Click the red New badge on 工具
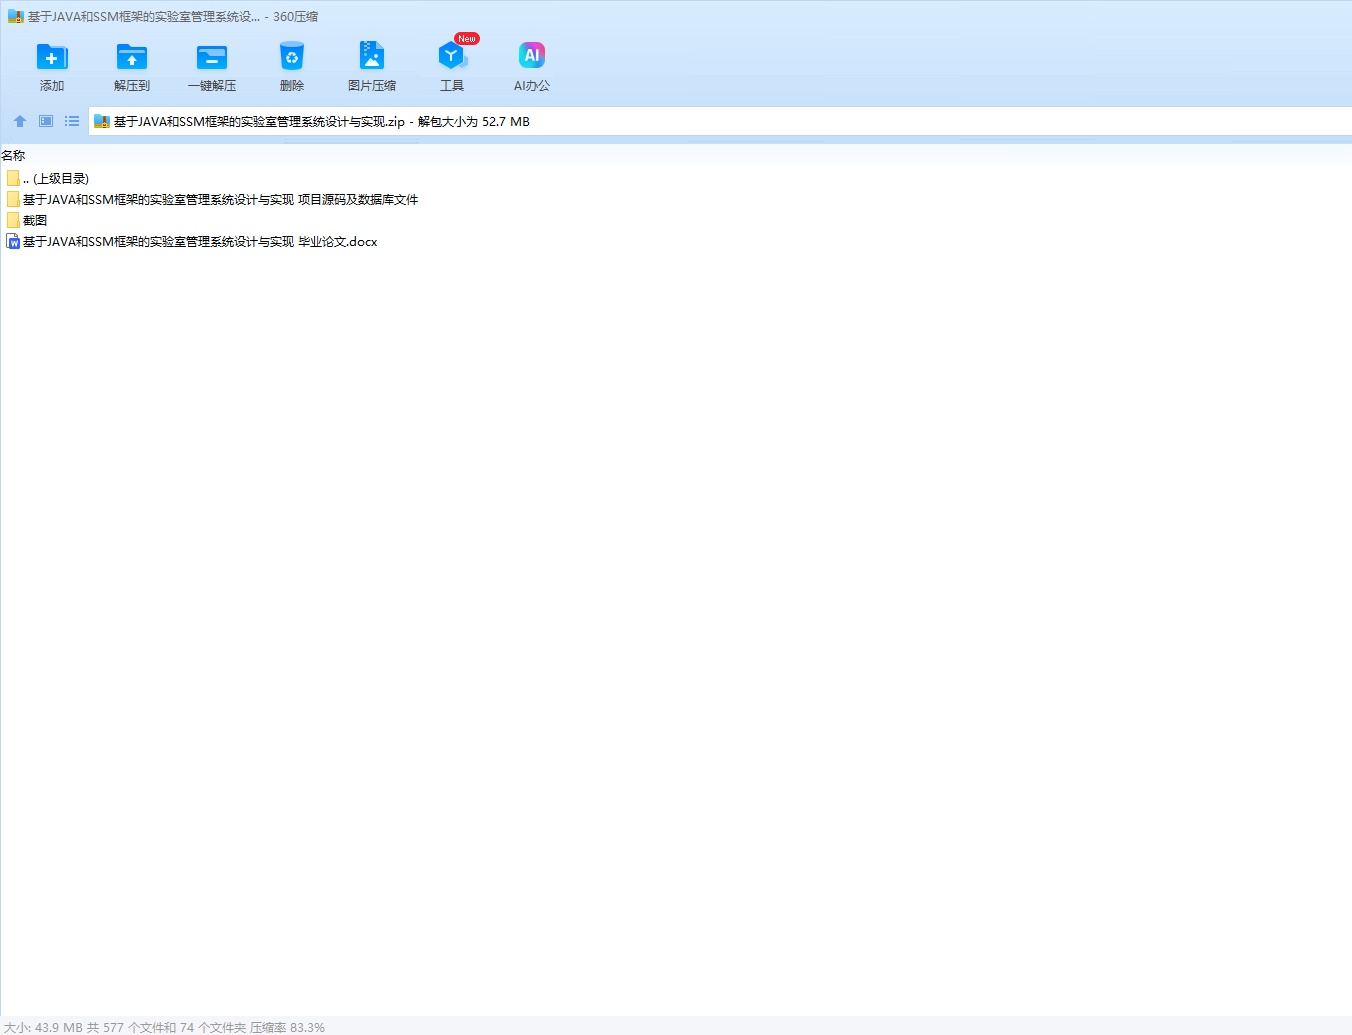Screen dimensions: 1352x1035 coord(467,39)
